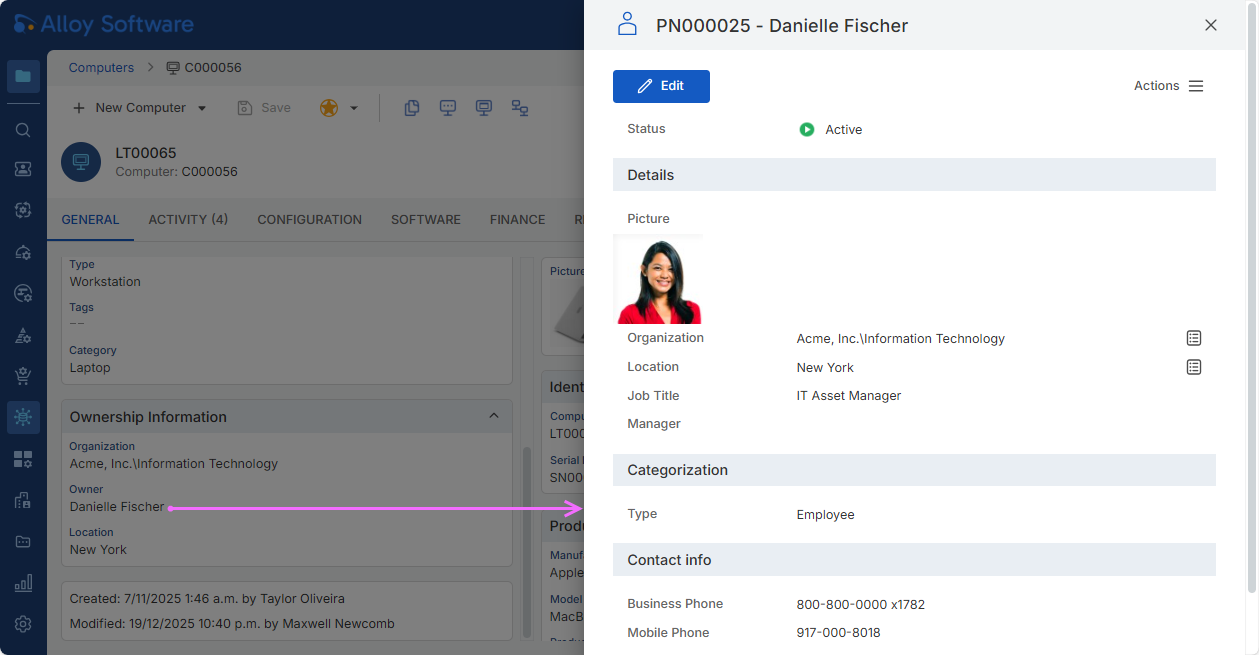Open Organization details icon beside Acme, Inc.

click(1193, 338)
